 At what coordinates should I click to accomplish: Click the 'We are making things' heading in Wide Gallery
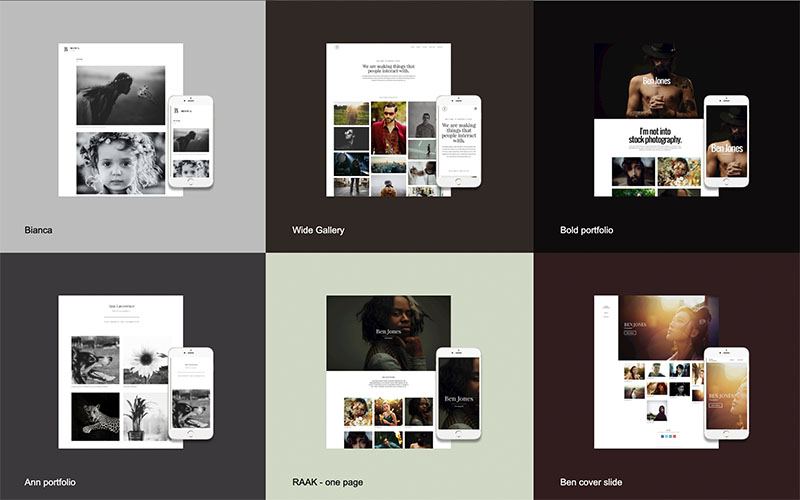[388, 68]
